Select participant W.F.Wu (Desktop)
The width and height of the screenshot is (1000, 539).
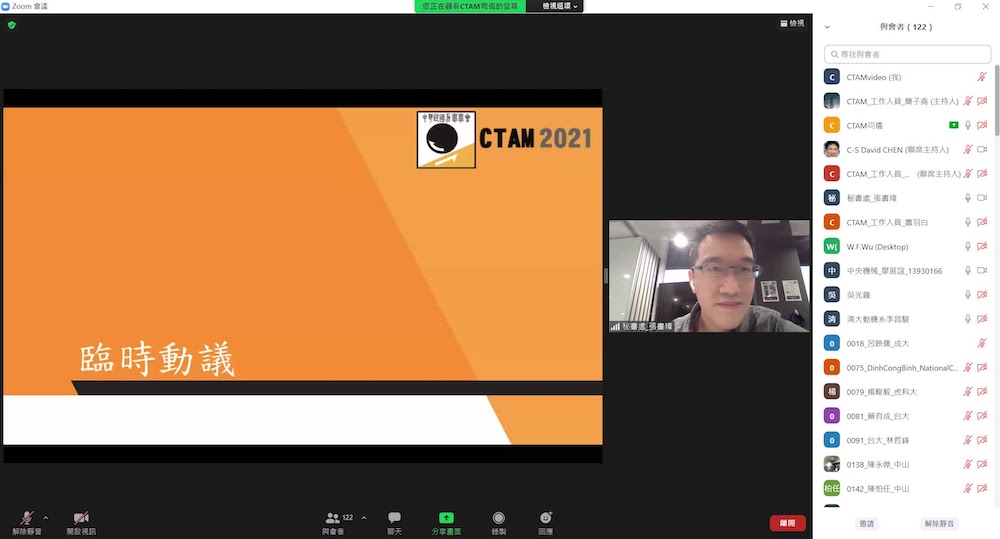coord(906,247)
